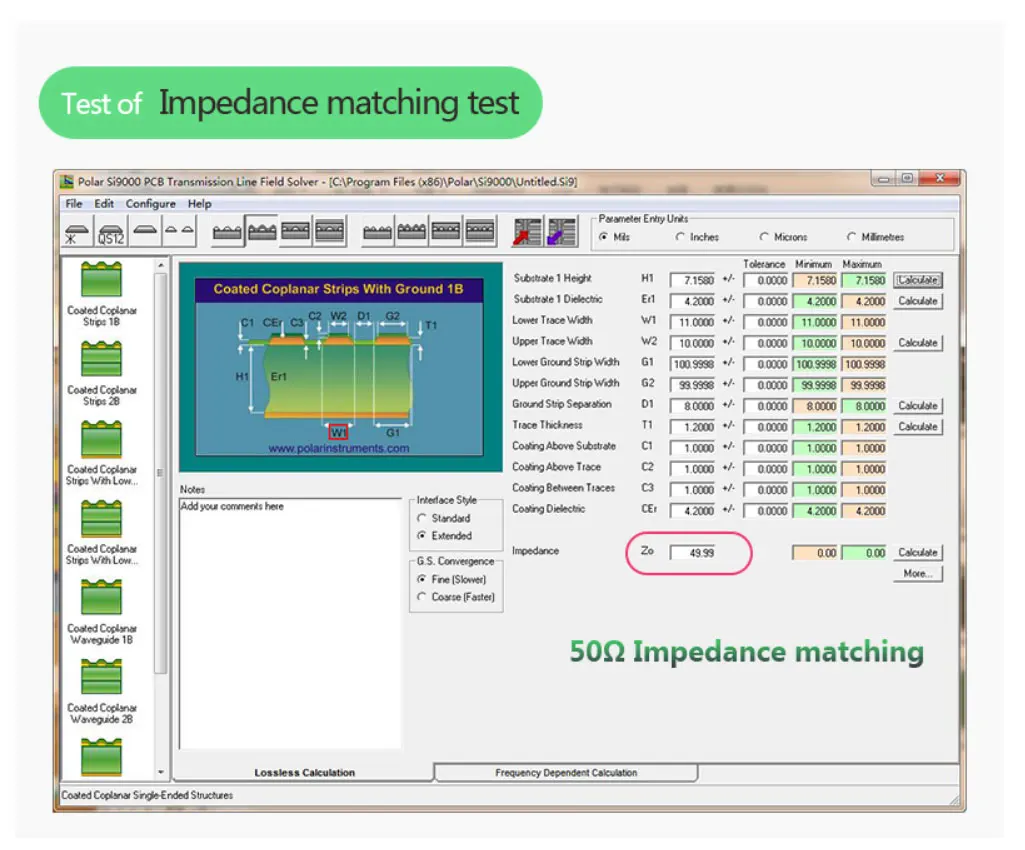Click the W2 upper trace width field
This screenshot has height=850, width=1025.
692,343
